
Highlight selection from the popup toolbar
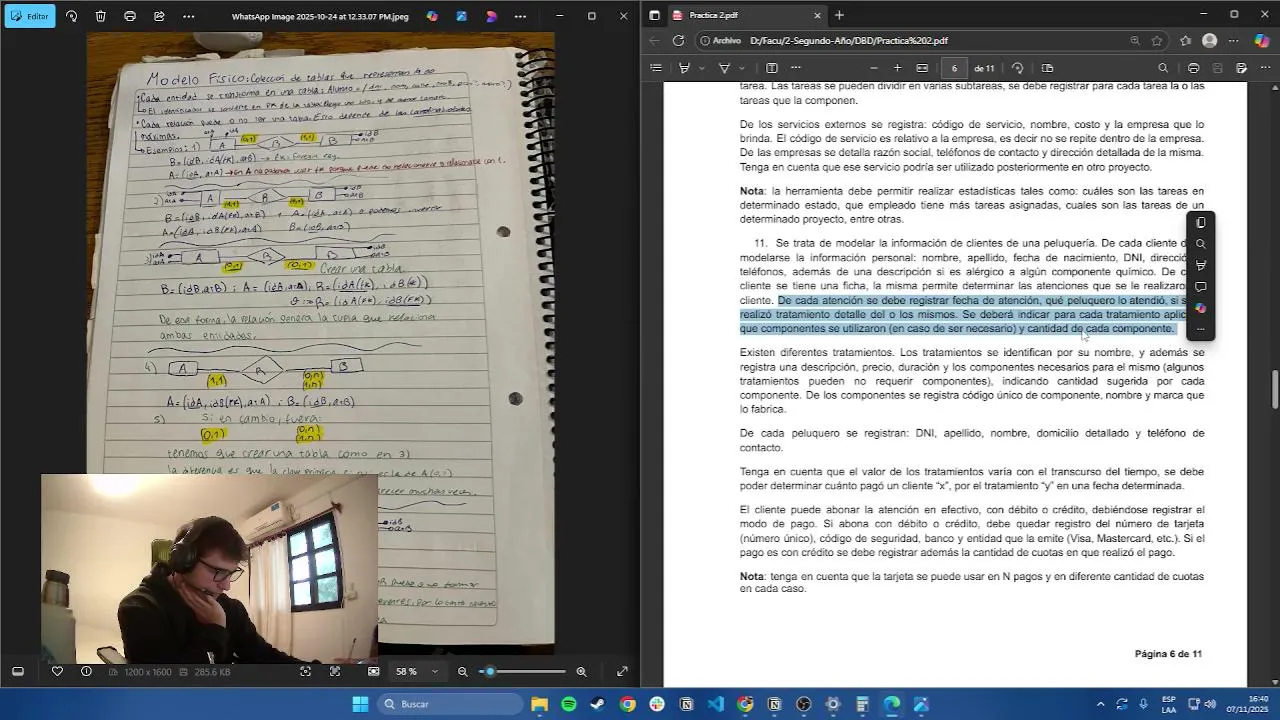[x=1201, y=265]
